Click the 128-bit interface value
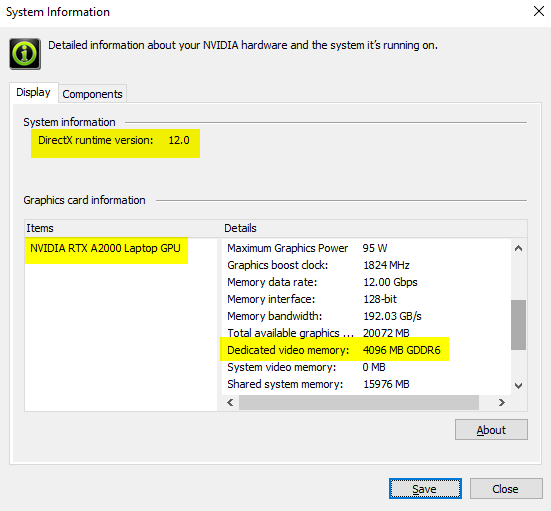This screenshot has height=511, width=551. click(380, 299)
